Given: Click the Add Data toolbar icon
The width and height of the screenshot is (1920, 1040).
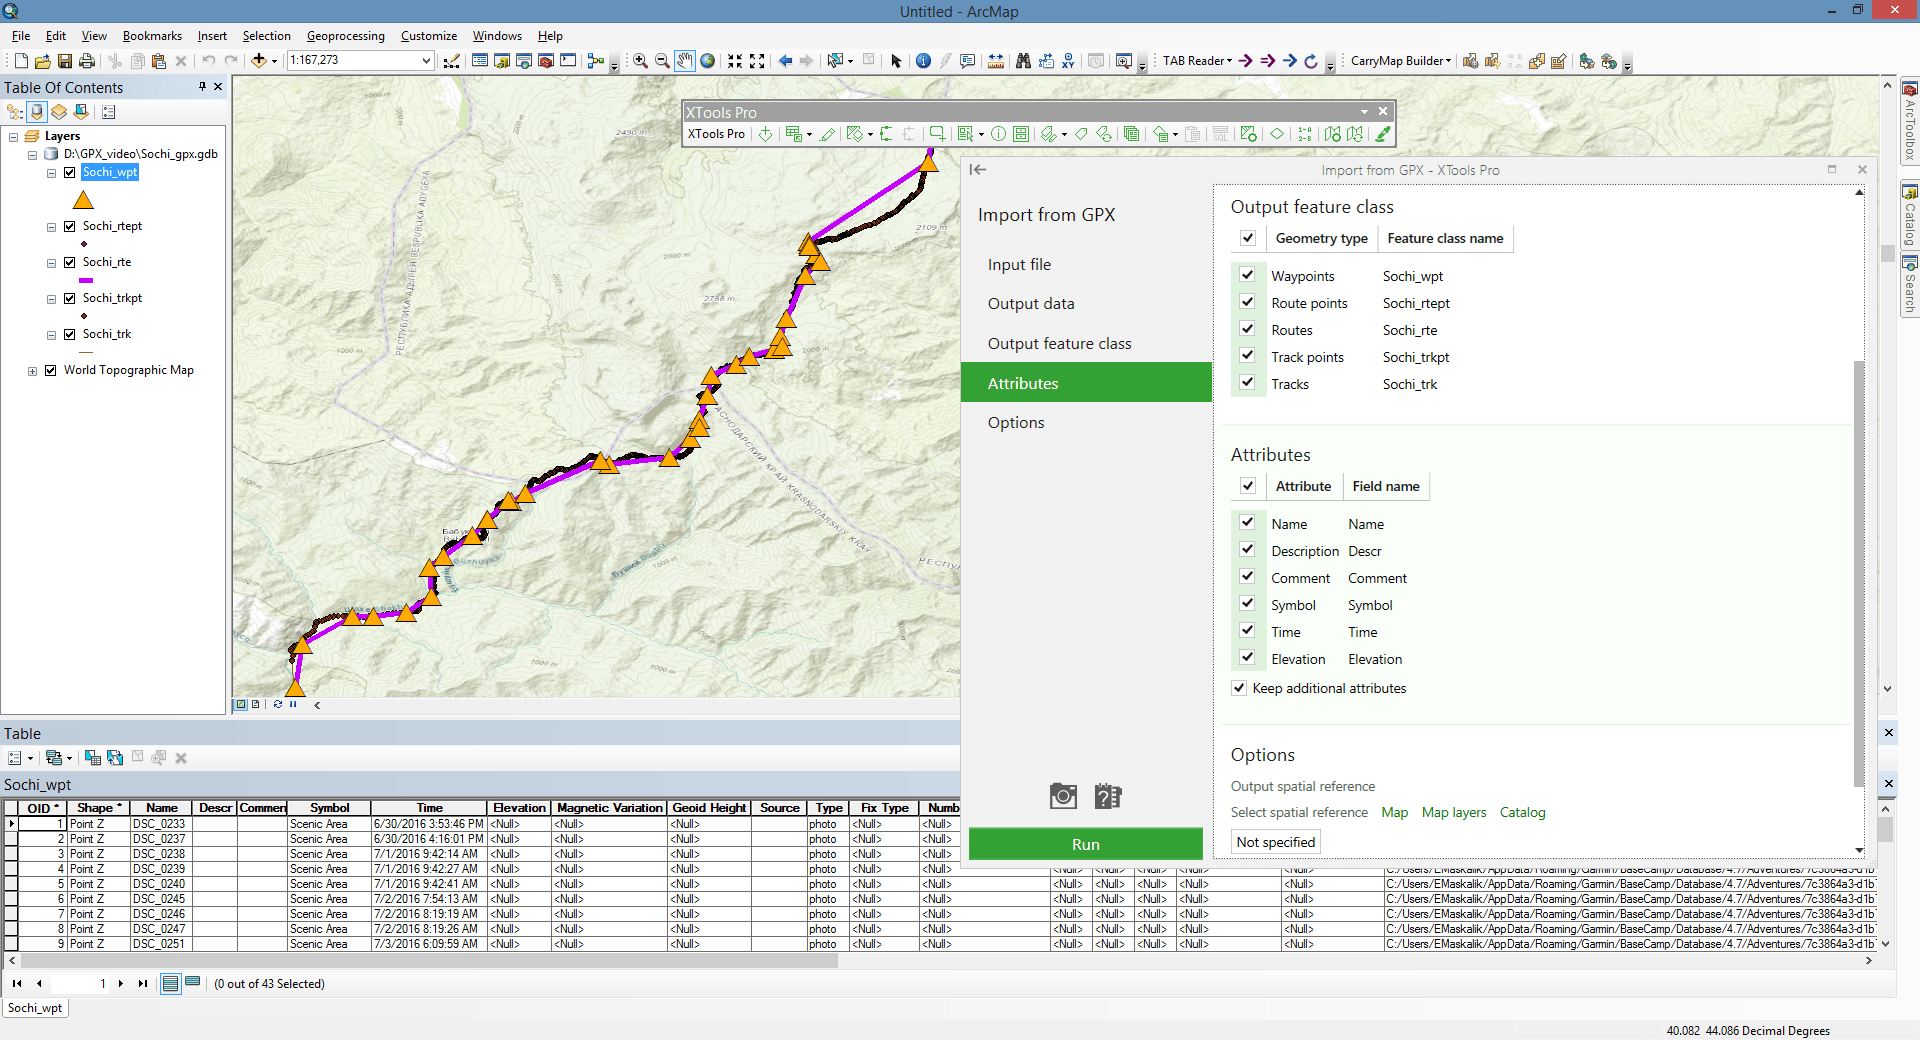Looking at the screenshot, I should point(259,61).
